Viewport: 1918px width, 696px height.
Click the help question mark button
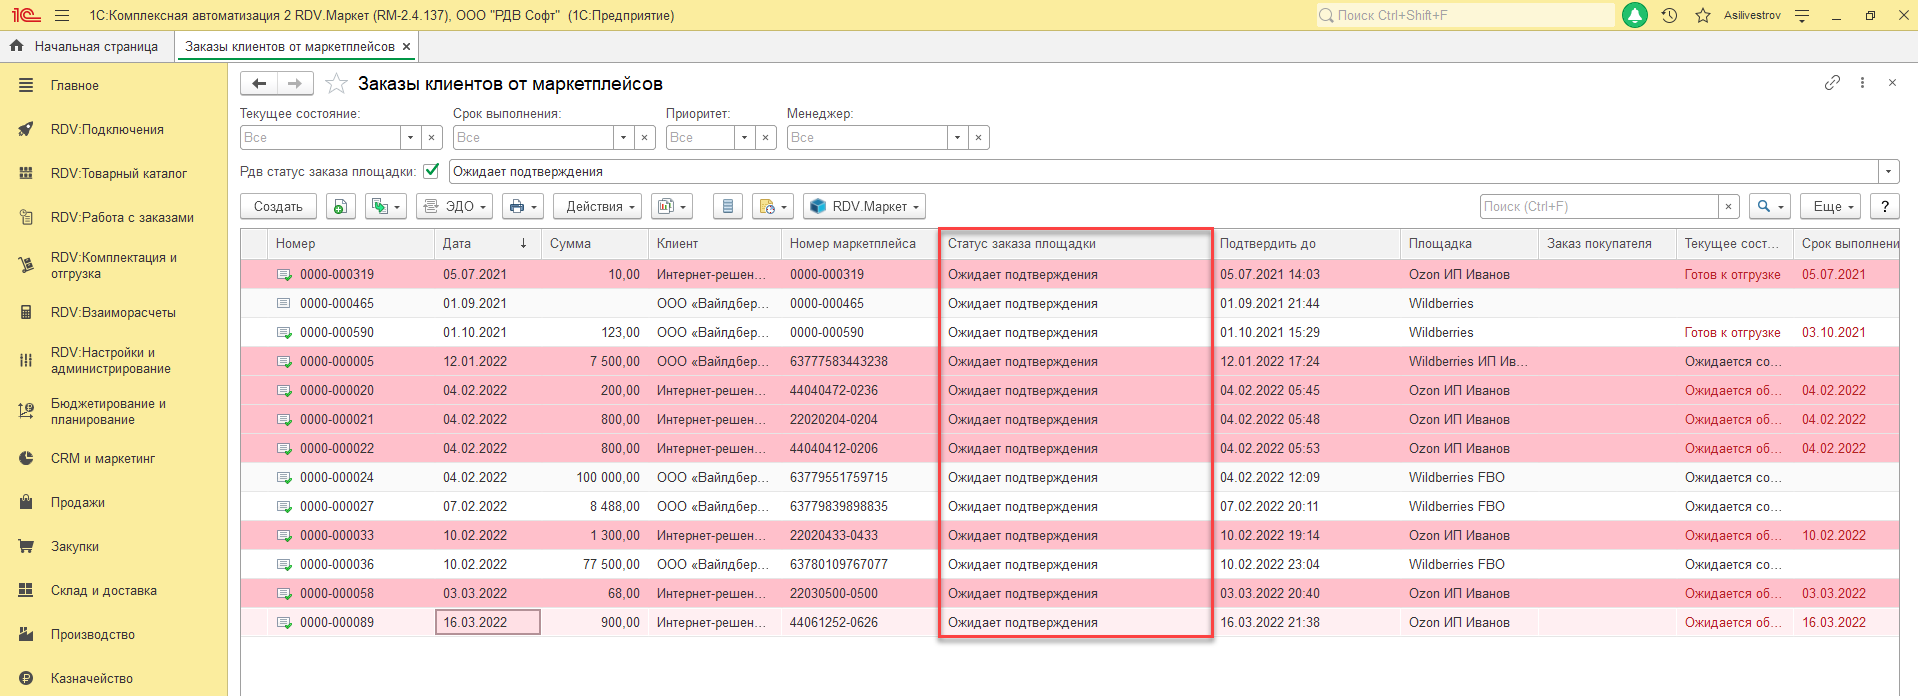(1884, 206)
